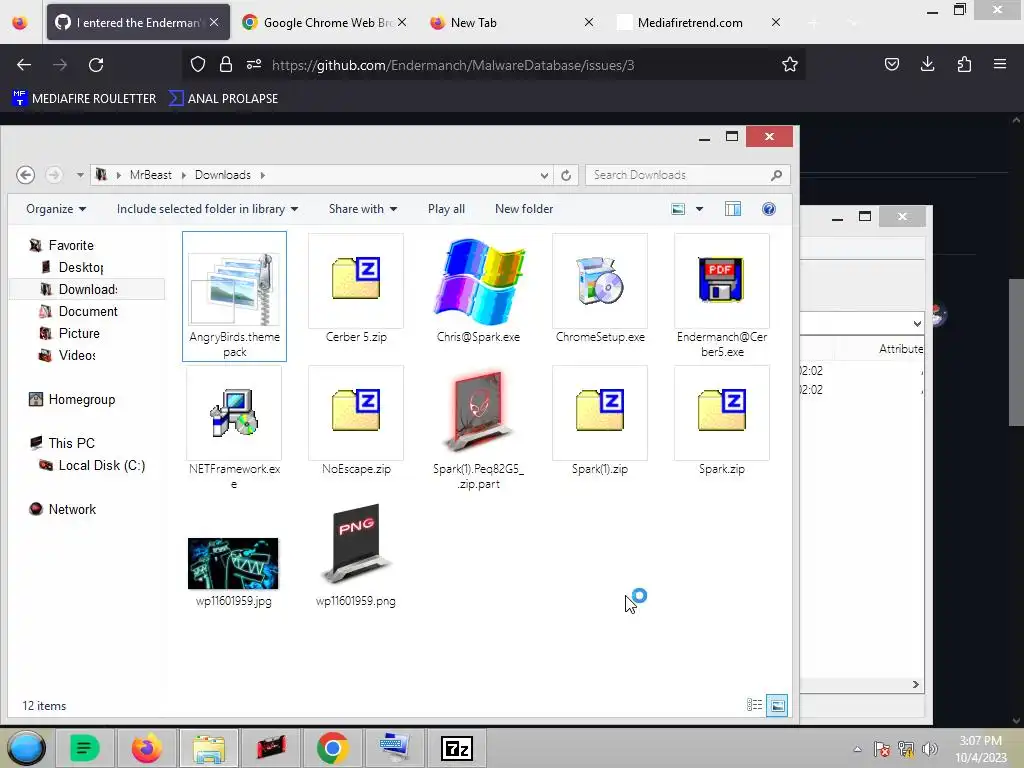The image size is (1024, 768).
Task: Open view options dropdown arrow
Action: click(x=699, y=209)
